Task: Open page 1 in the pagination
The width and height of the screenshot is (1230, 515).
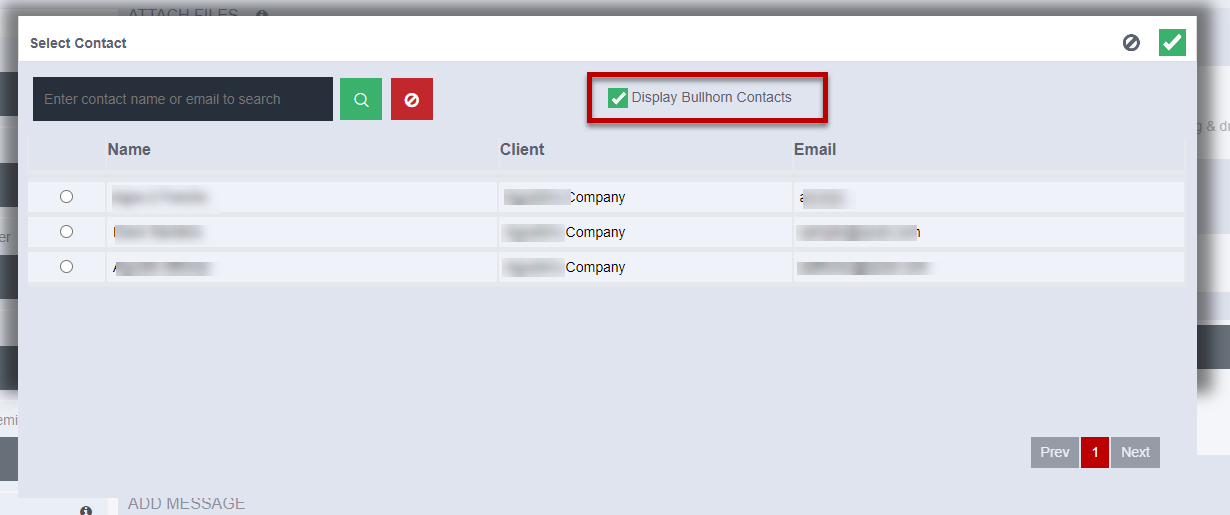Action: [1095, 452]
